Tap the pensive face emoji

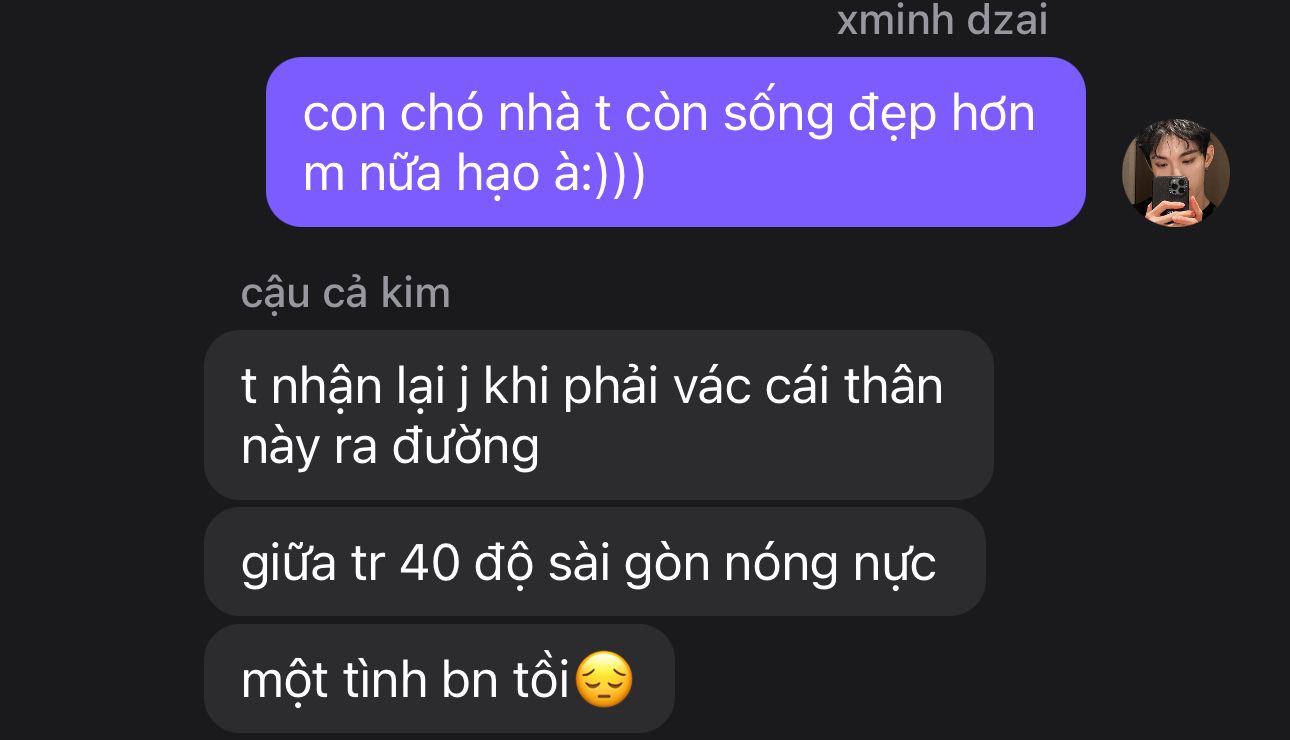[x=605, y=680]
